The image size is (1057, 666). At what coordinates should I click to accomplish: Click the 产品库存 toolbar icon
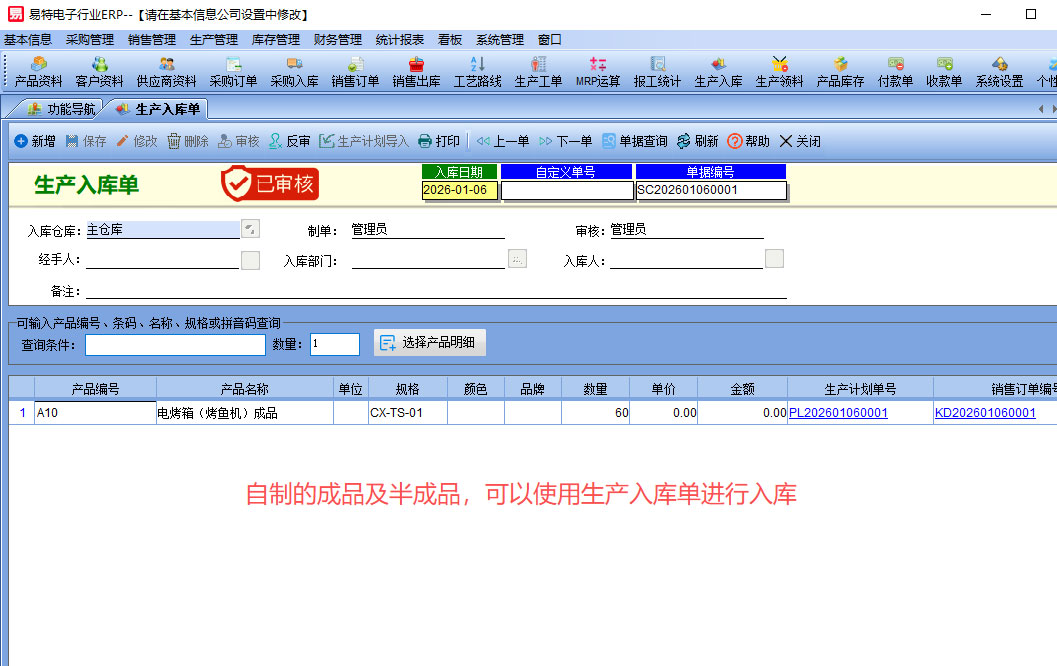[x=840, y=72]
